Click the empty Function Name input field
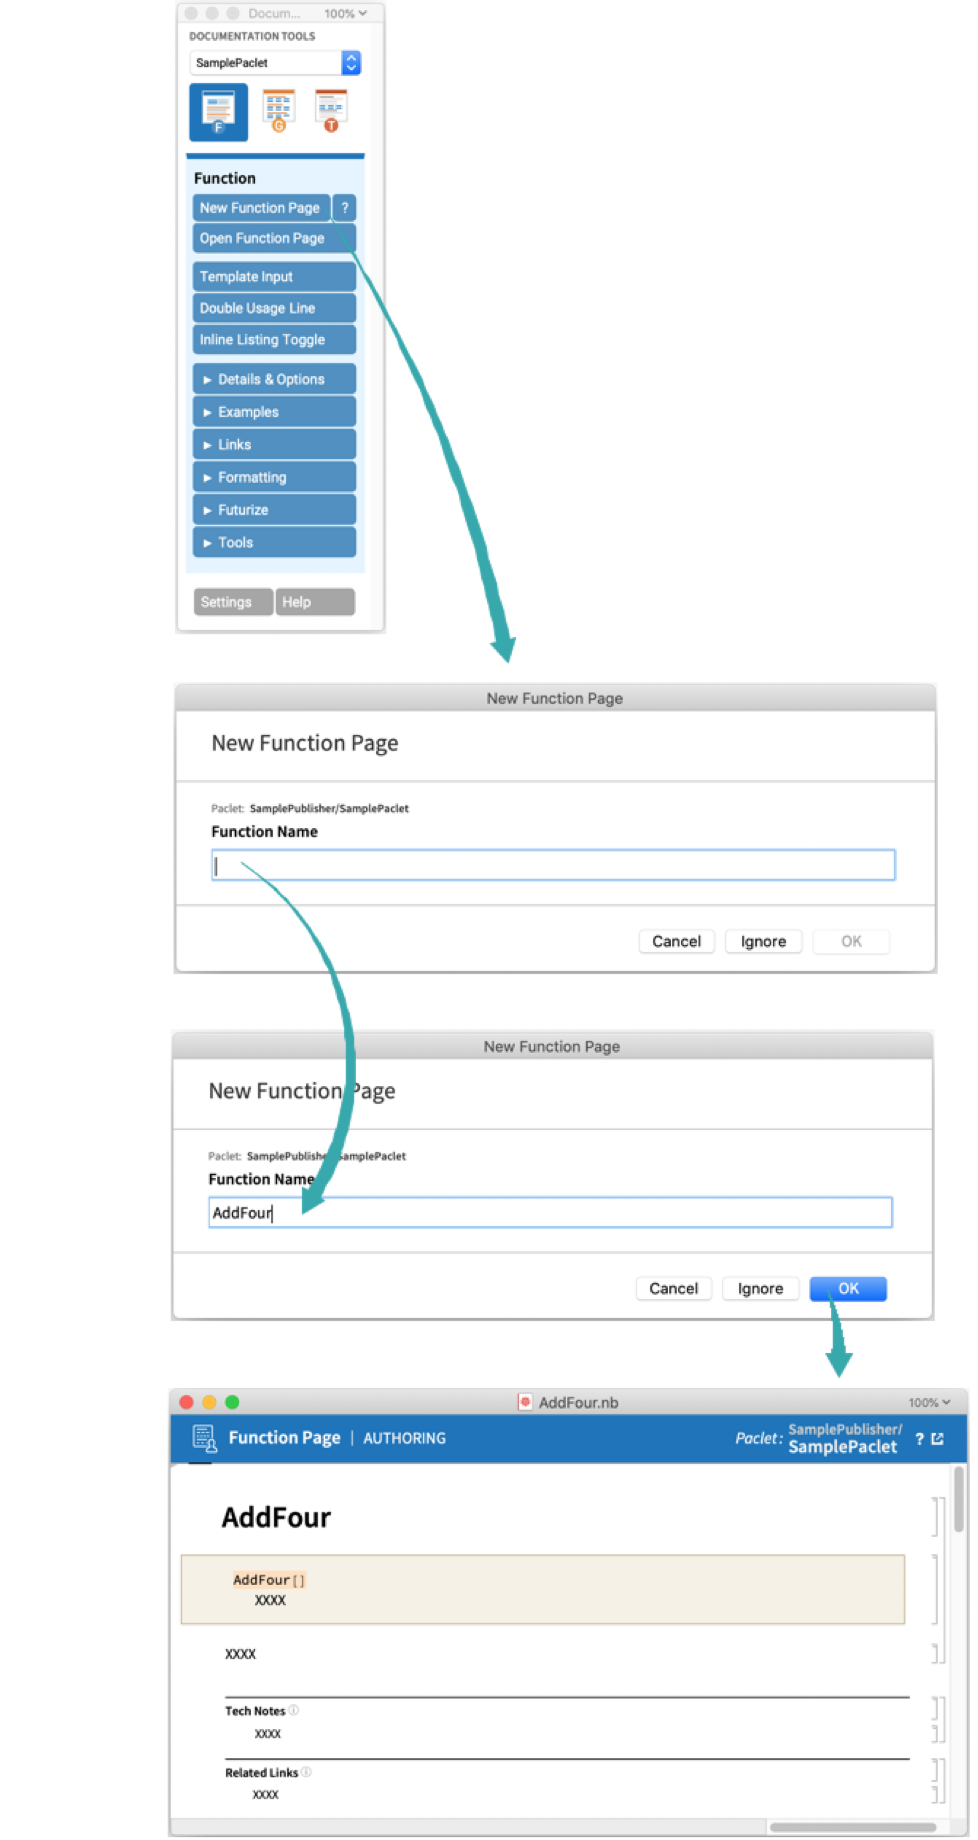The image size is (978, 1840). coord(553,865)
